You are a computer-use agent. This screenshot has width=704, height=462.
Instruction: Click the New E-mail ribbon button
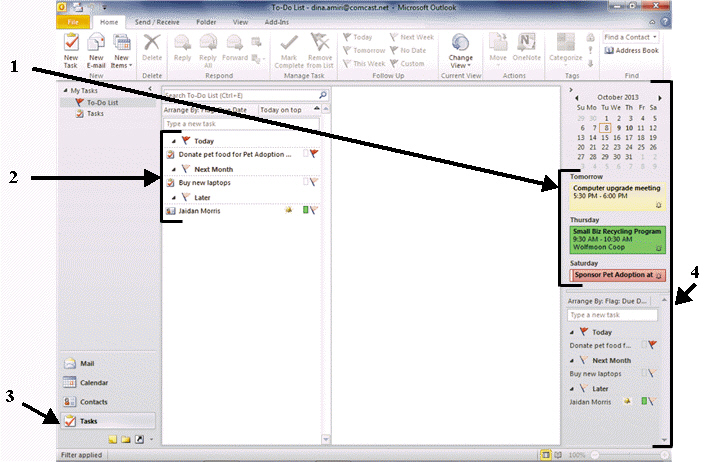click(96, 51)
